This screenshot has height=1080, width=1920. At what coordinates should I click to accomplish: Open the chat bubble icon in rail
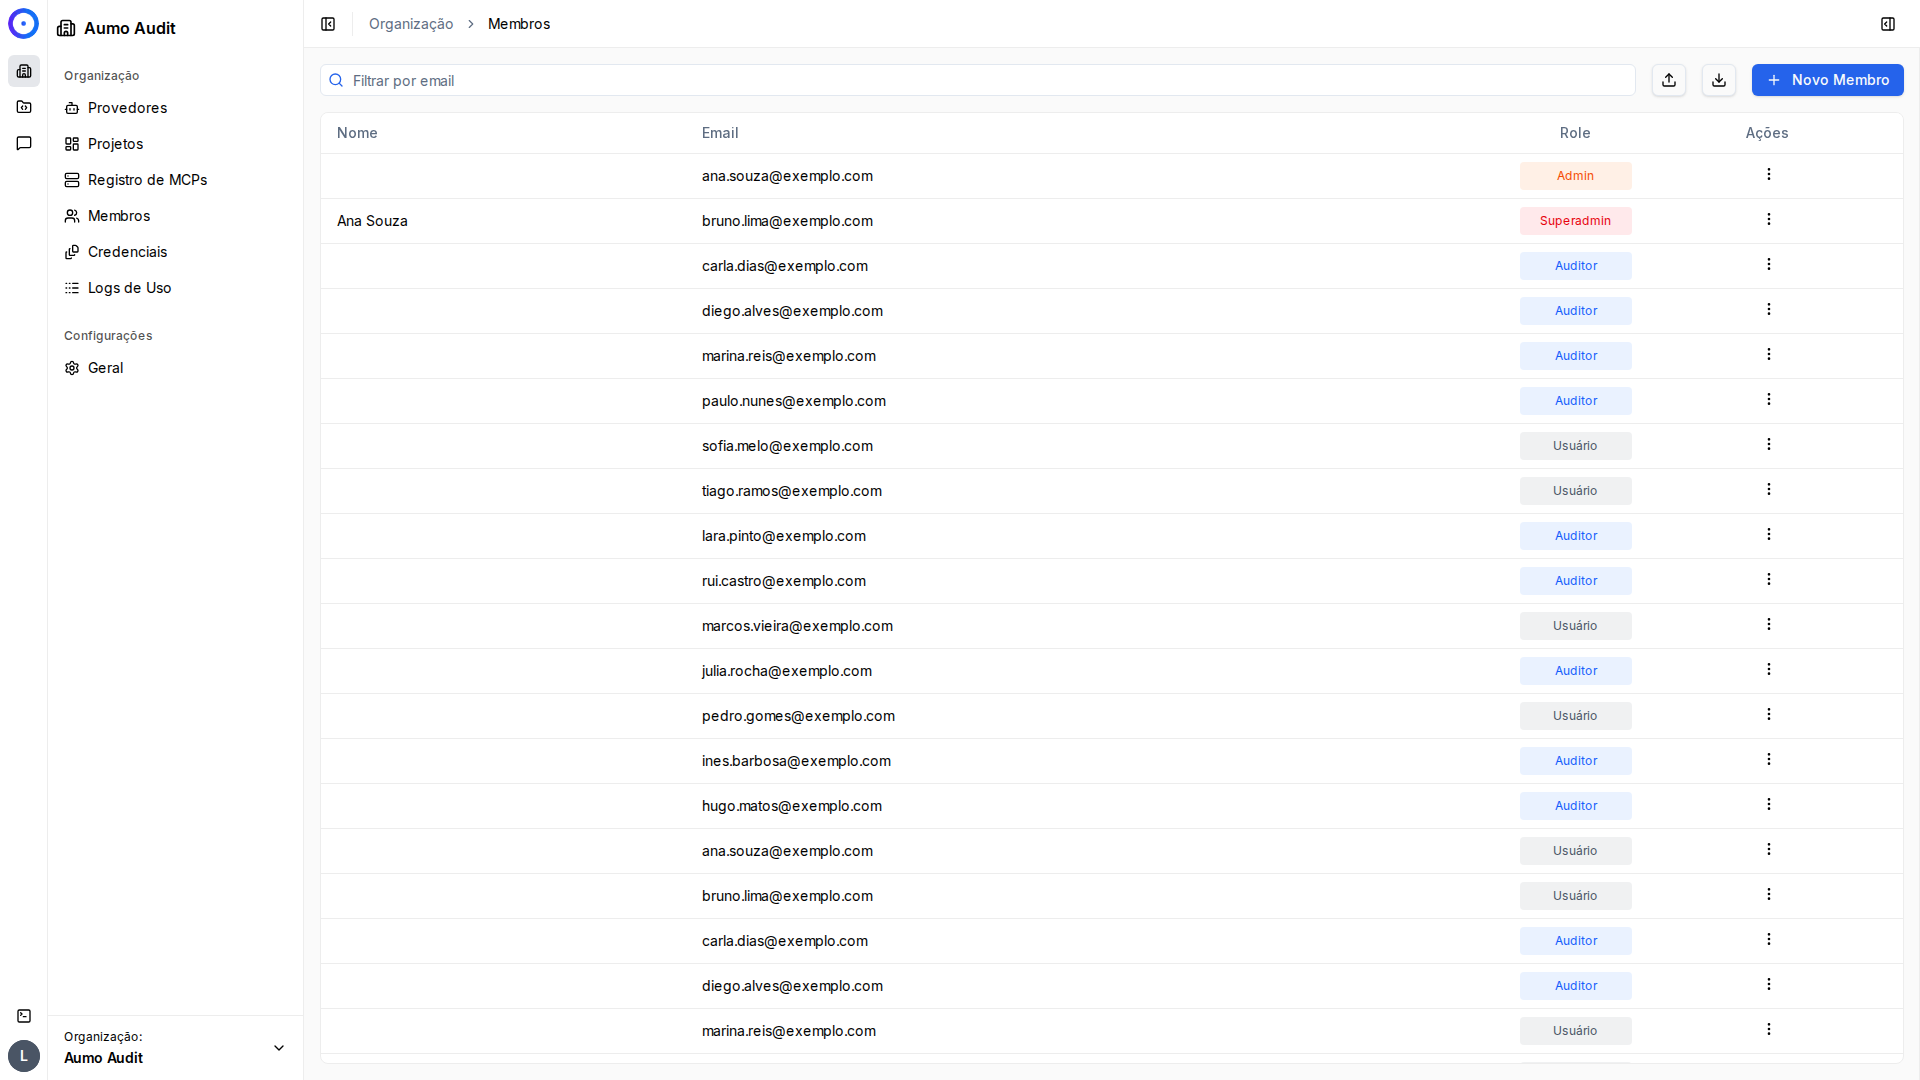point(24,143)
